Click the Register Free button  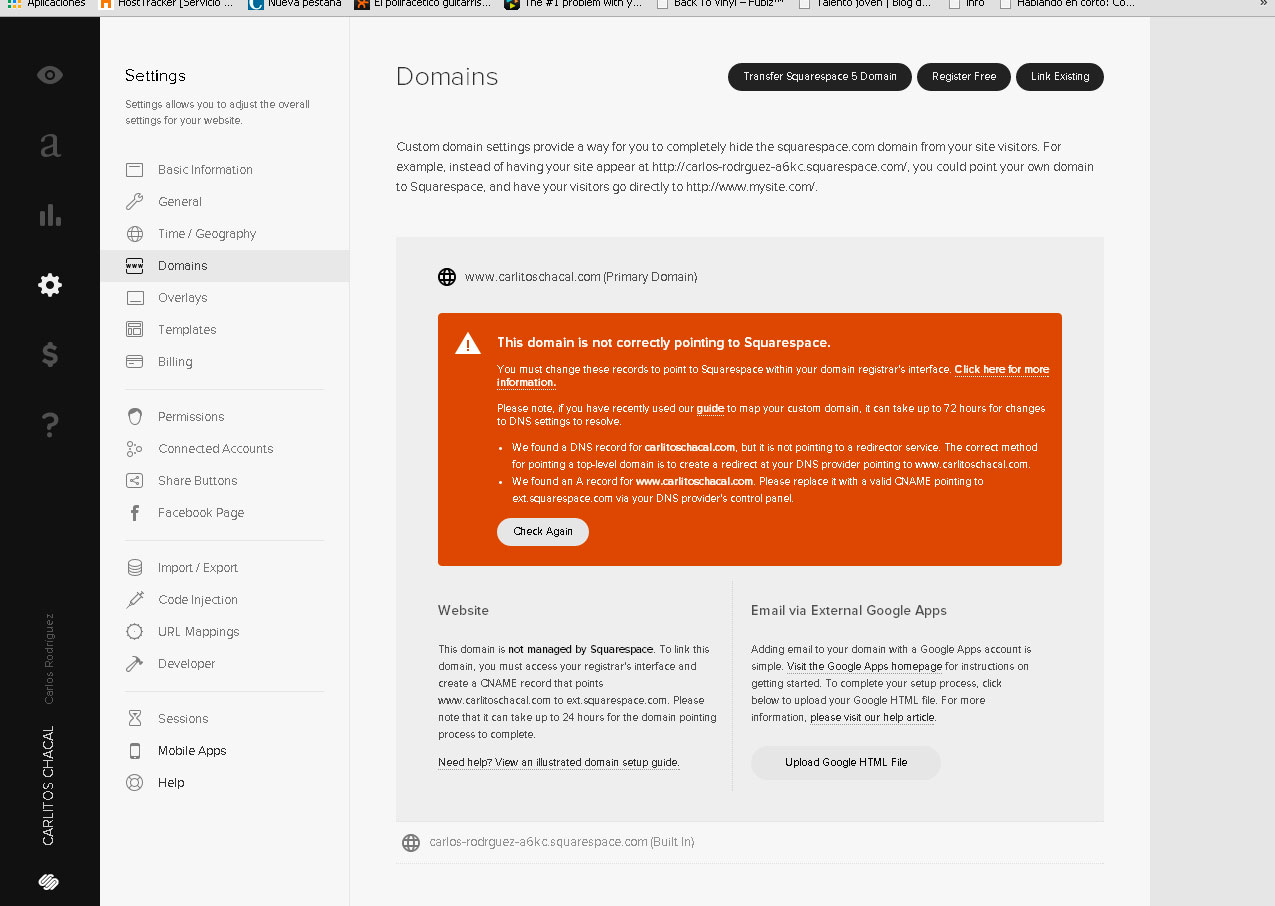pyautogui.click(x=964, y=77)
